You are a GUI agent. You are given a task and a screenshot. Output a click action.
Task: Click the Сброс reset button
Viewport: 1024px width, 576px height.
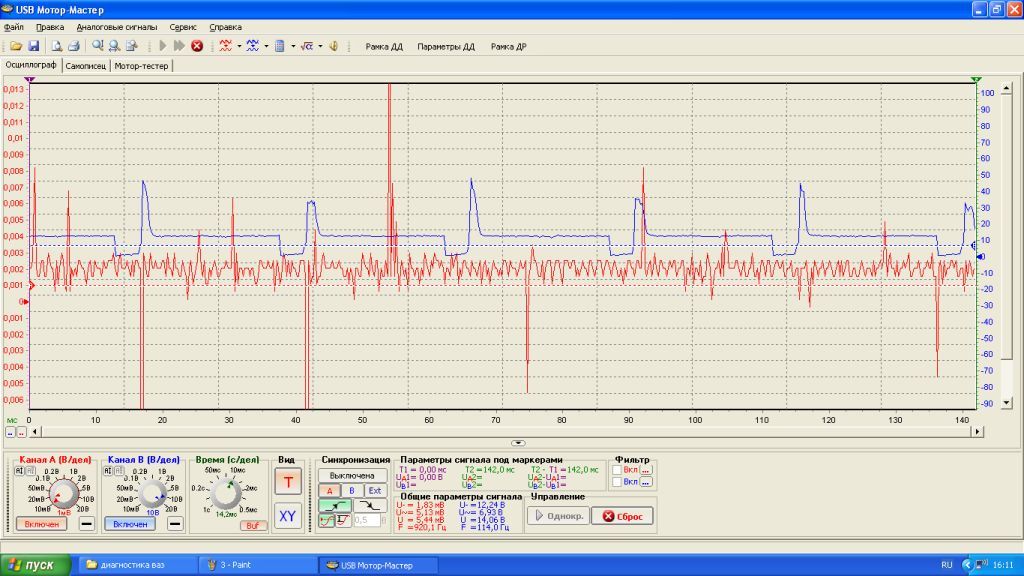[x=622, y=516]
